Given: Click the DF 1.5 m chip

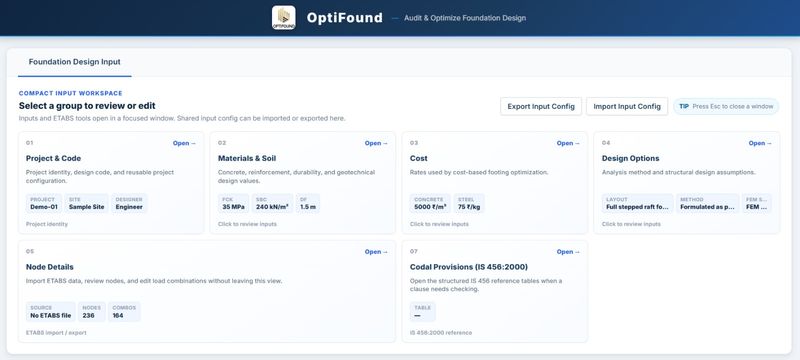Looking at the screenshot, I should (308, 203).
